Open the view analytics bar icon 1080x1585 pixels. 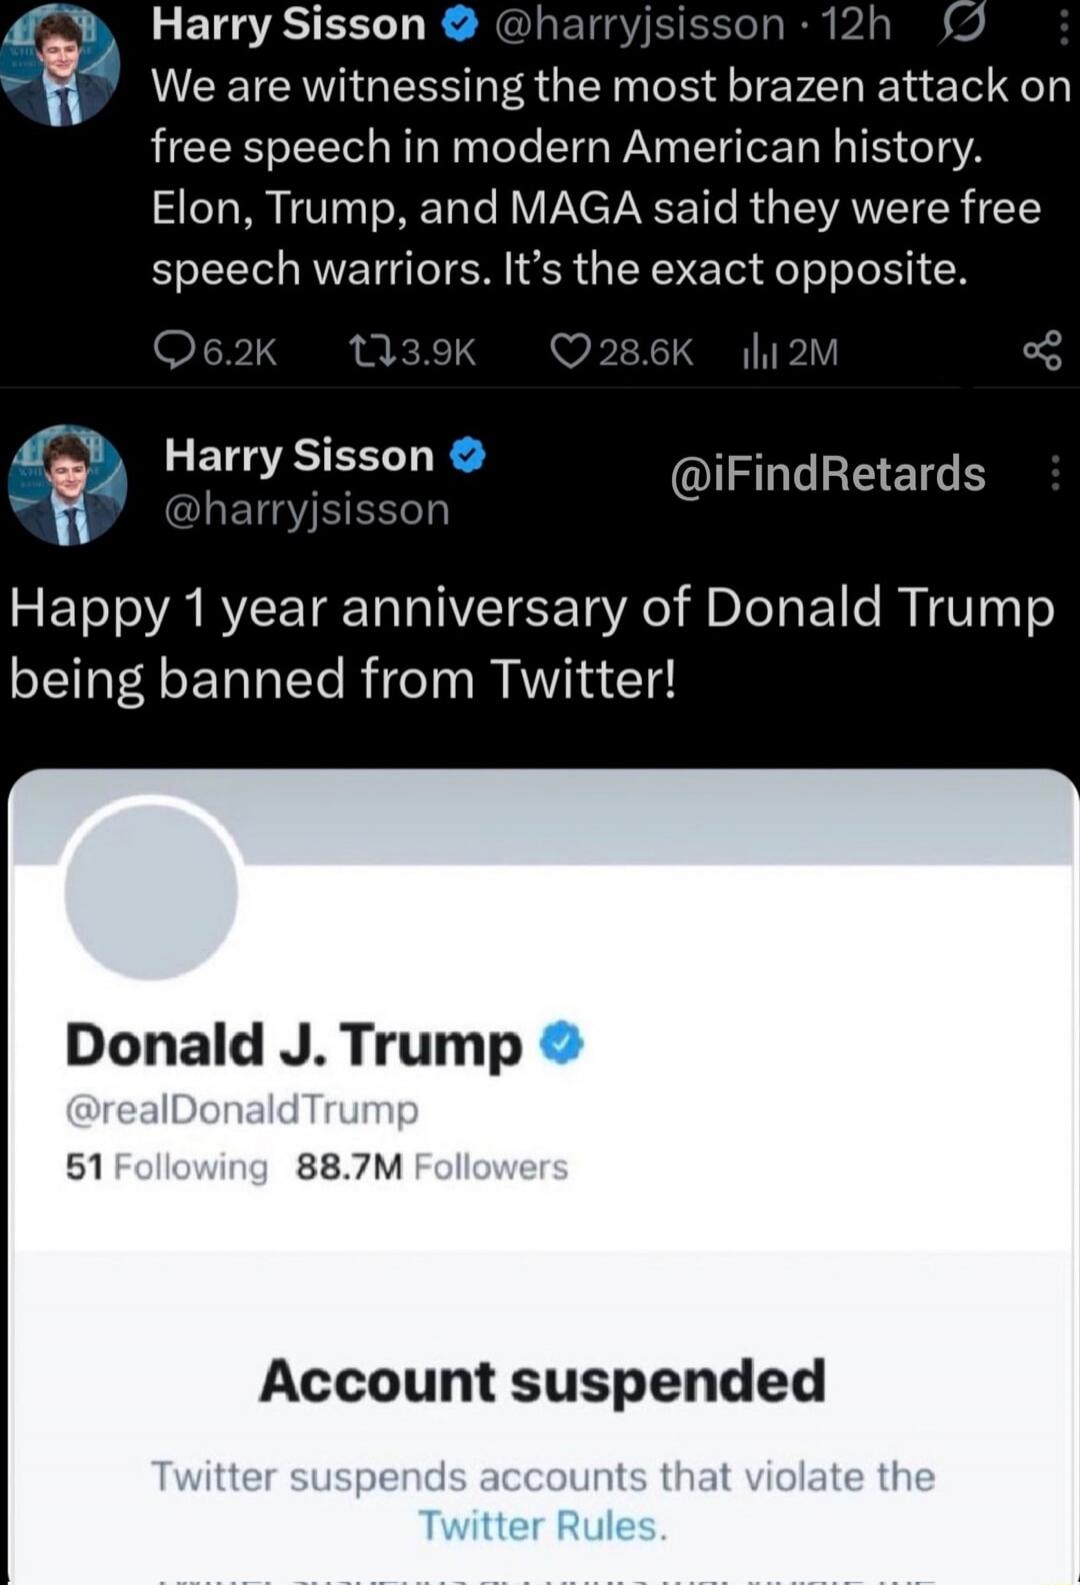tap(758, 352)
